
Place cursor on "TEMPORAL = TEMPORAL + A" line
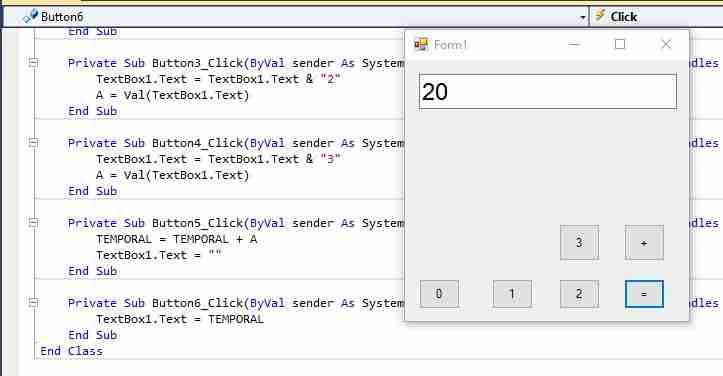coord(177,239)
